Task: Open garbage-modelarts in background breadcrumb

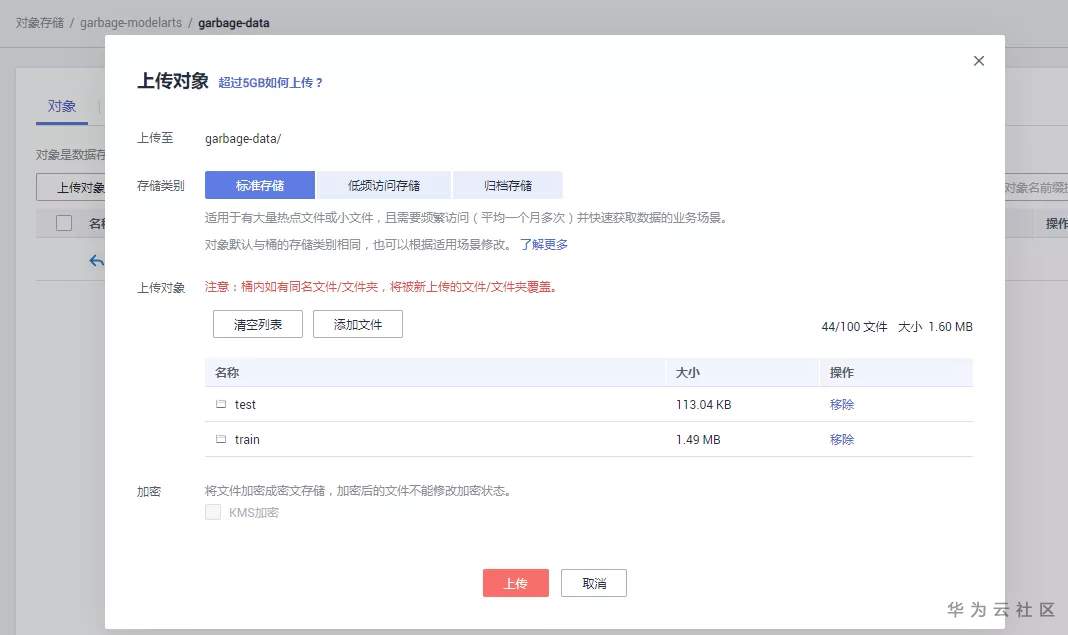Action: [131, 22]
